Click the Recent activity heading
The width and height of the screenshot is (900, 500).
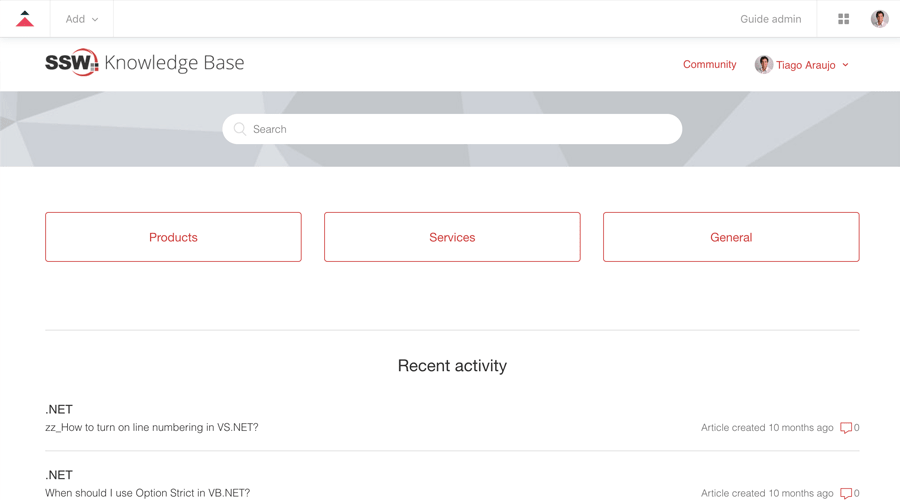[x=452, y=366]
